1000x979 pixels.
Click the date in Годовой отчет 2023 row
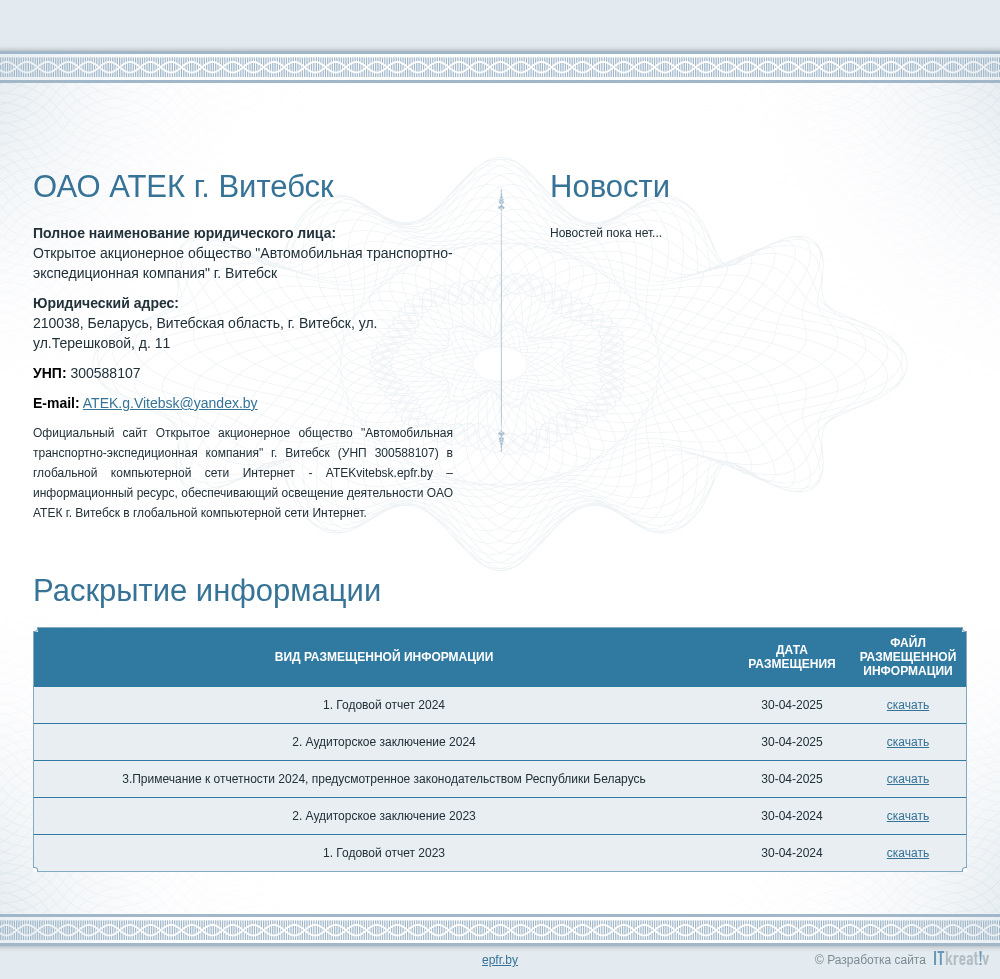[791, 853]
